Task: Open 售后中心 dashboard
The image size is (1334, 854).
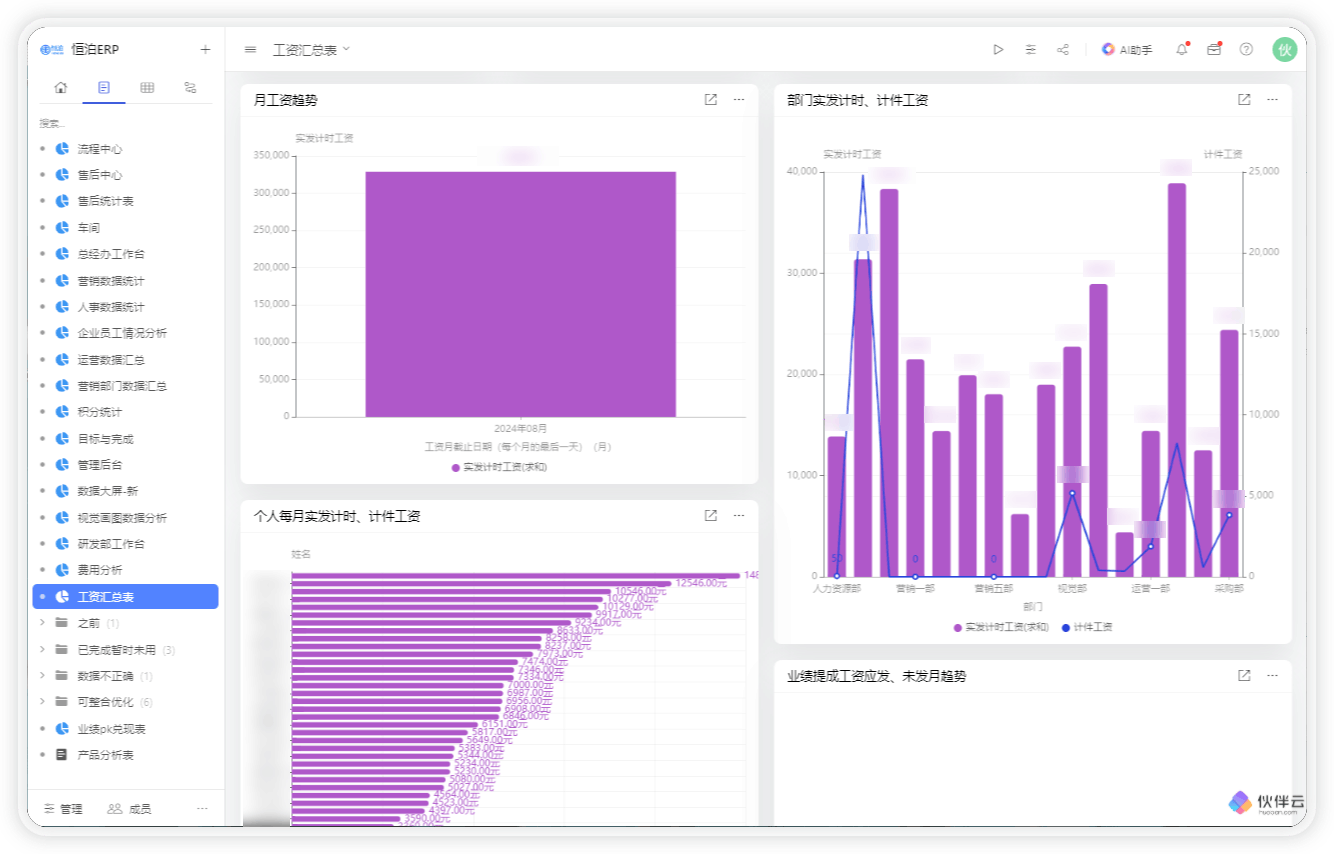Action: click(100, 175)
